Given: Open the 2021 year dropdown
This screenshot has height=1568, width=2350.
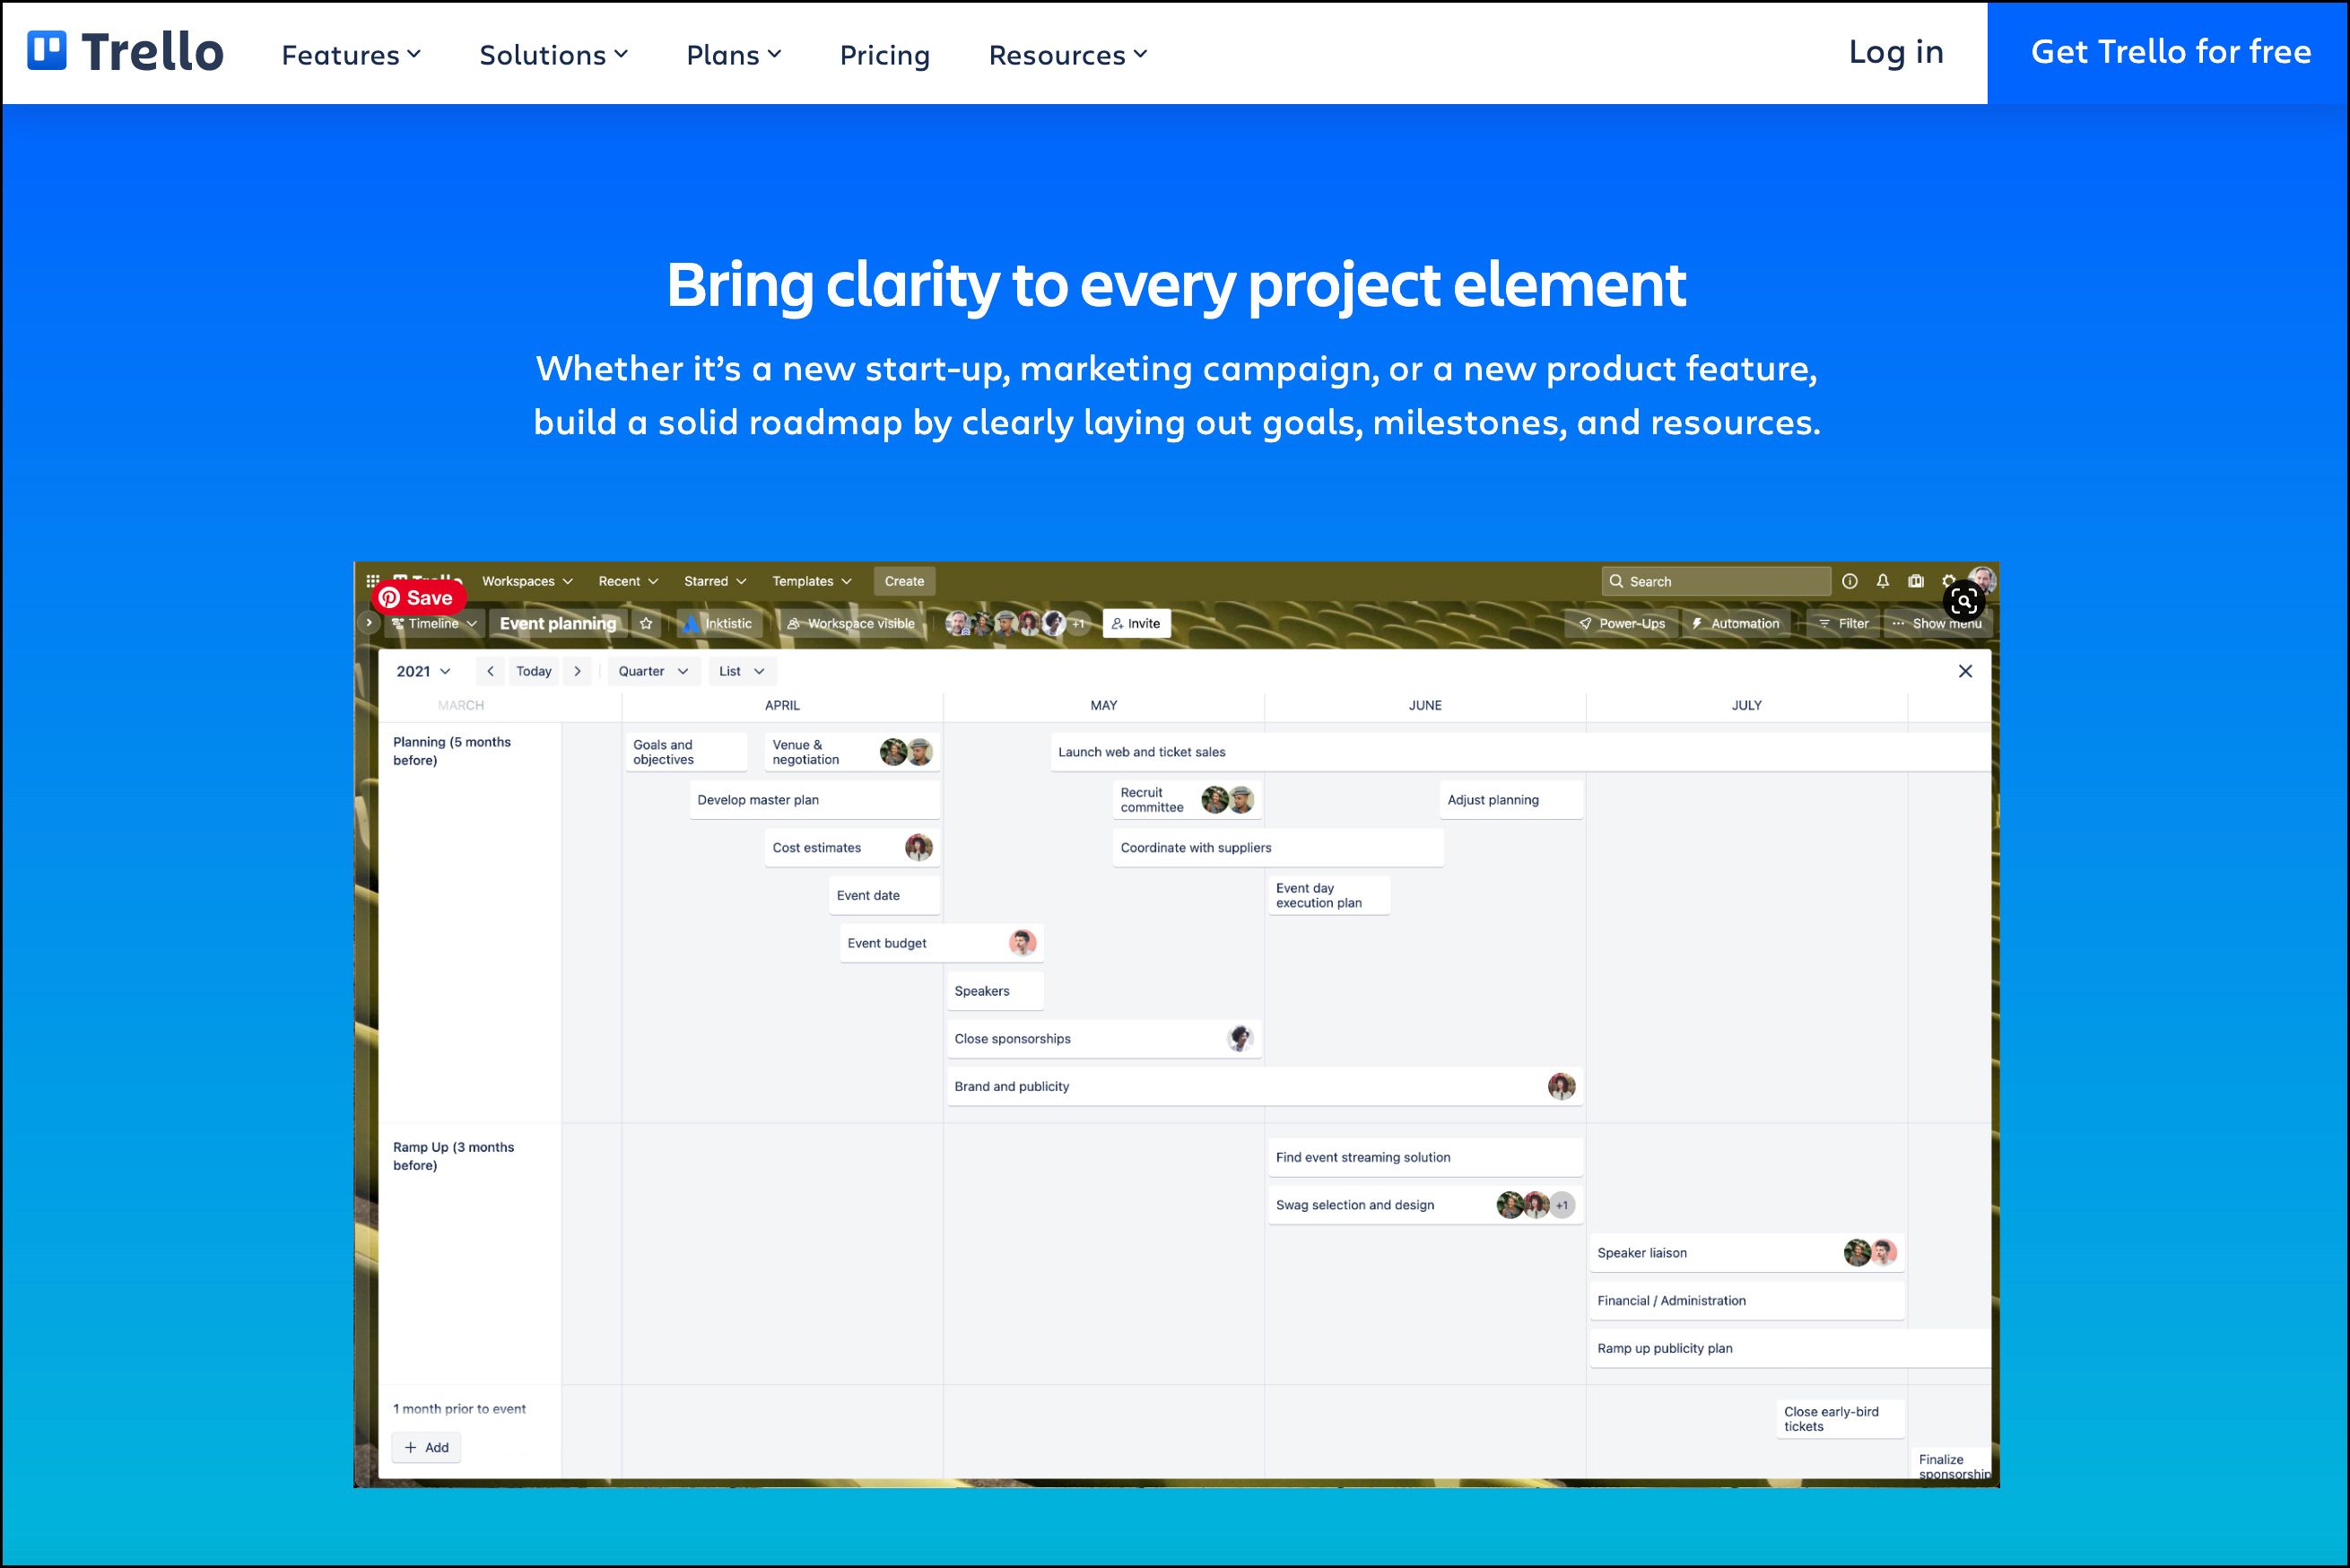Looking at the screenshot, I should pos(423,671).
